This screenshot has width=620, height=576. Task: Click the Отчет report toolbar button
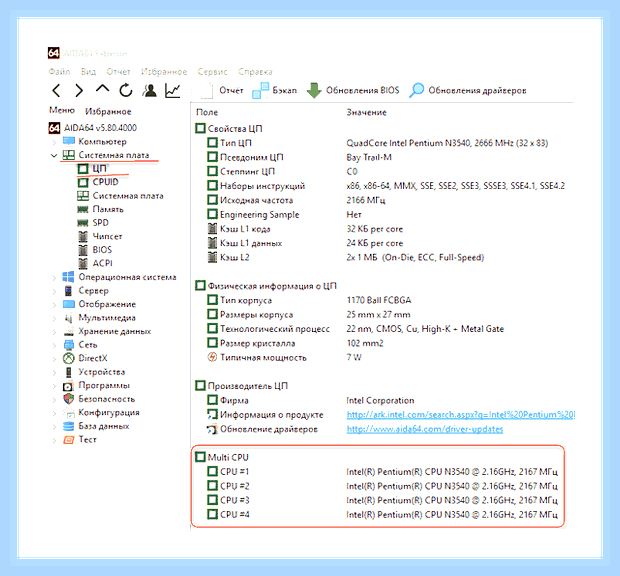(x=222, y=91)
